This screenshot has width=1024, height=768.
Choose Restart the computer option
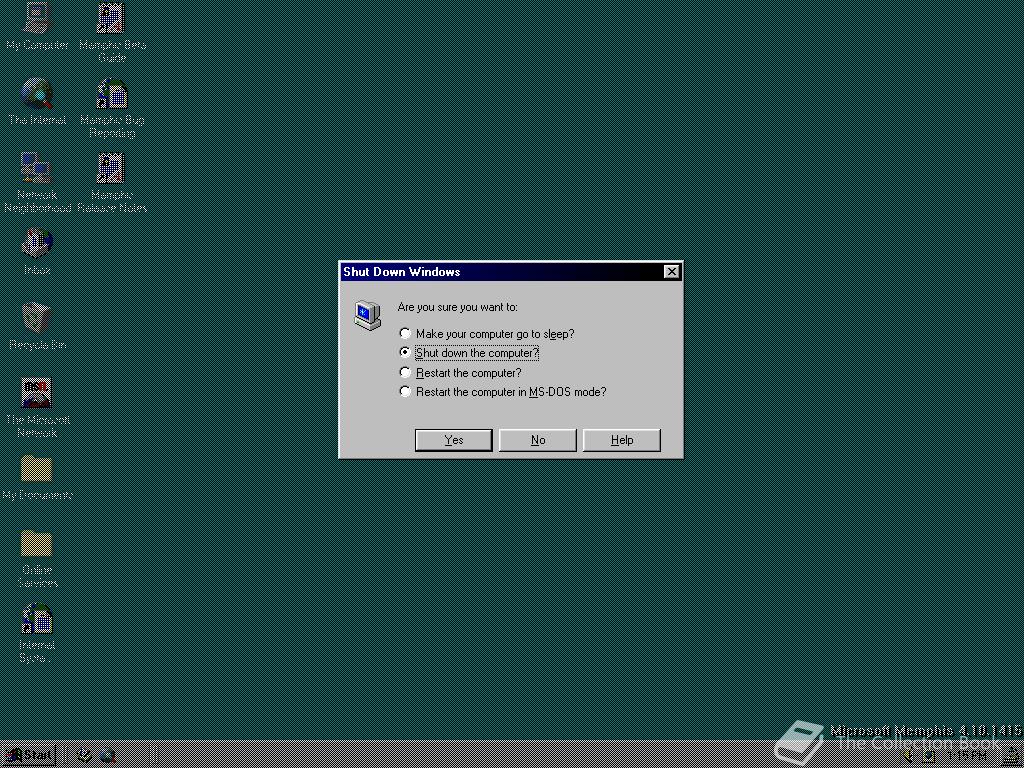click(x=460, y=373)
